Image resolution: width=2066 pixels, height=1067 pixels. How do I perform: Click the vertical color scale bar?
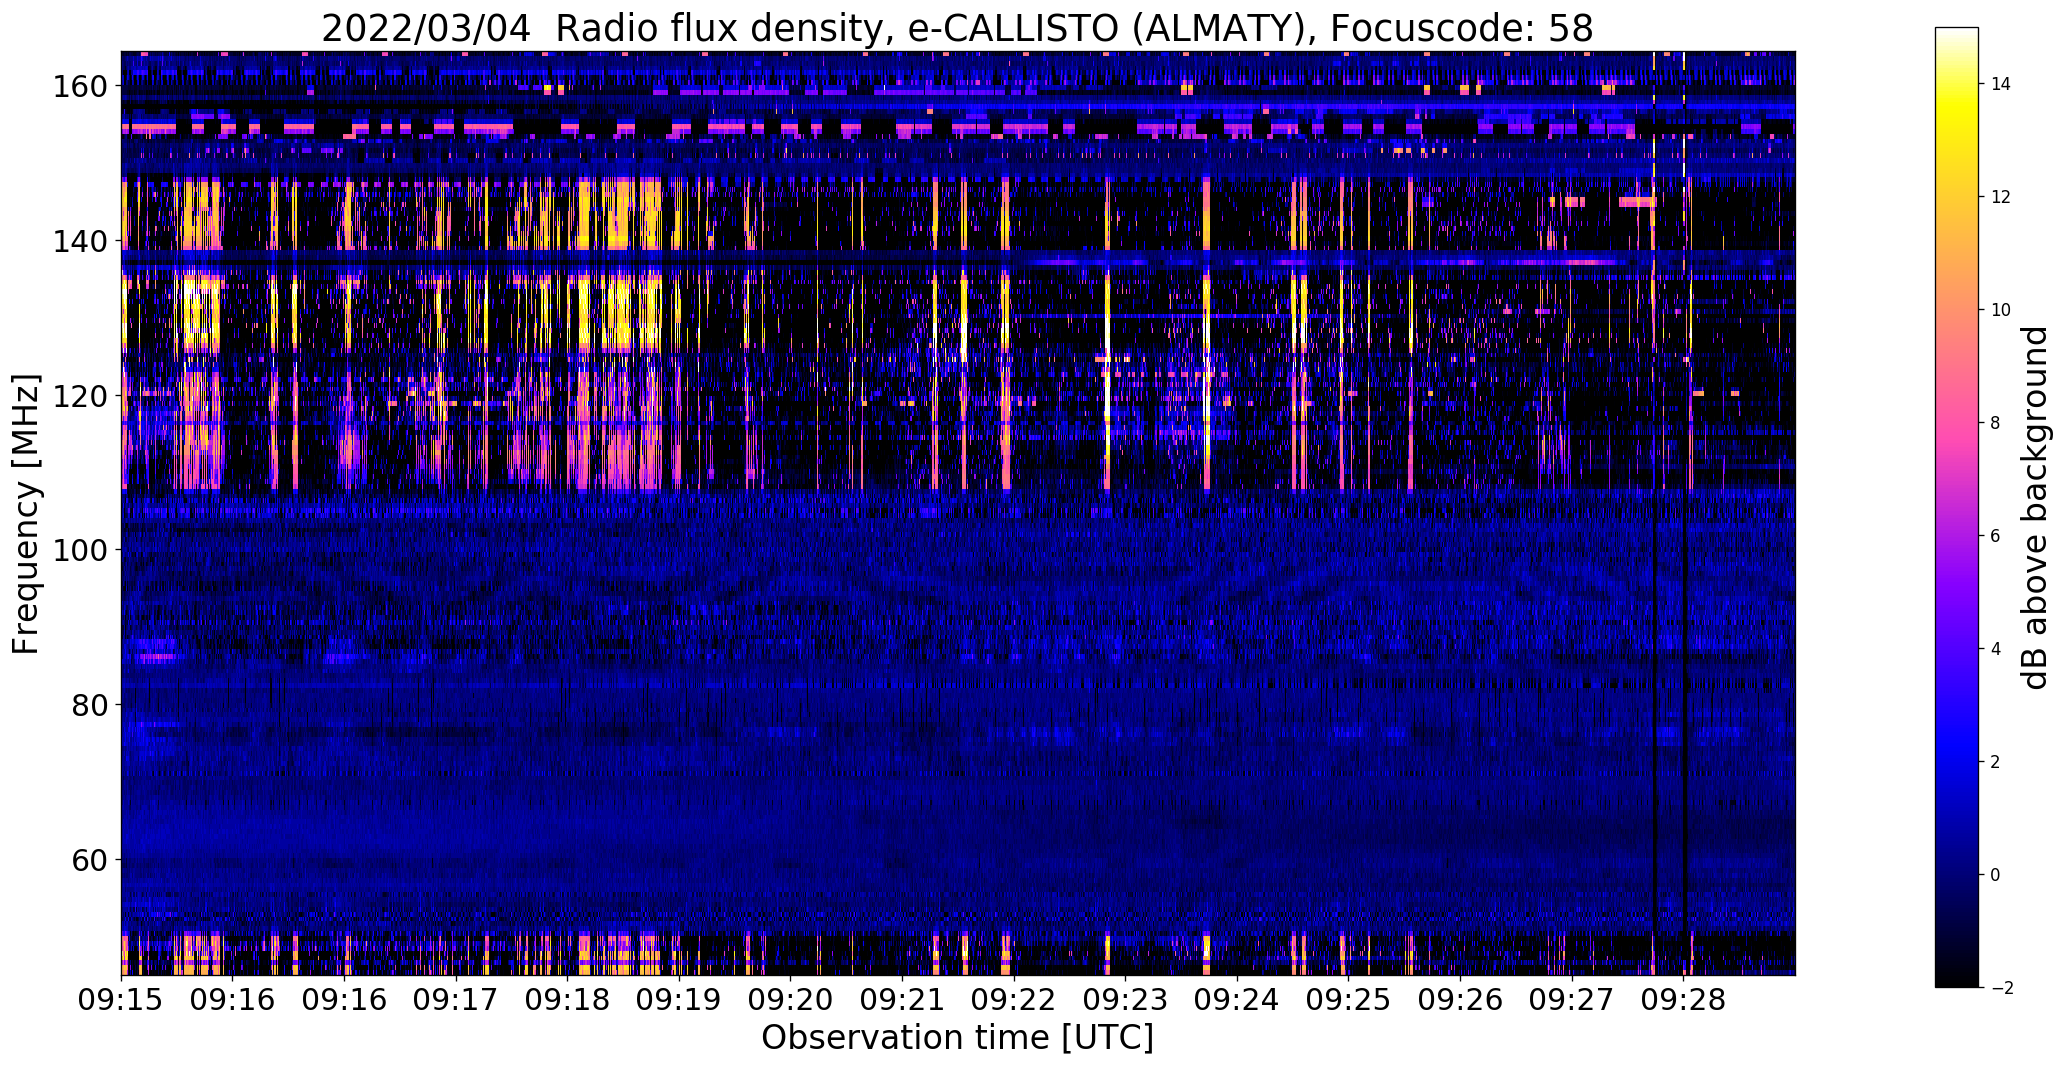pos(1957,508)
